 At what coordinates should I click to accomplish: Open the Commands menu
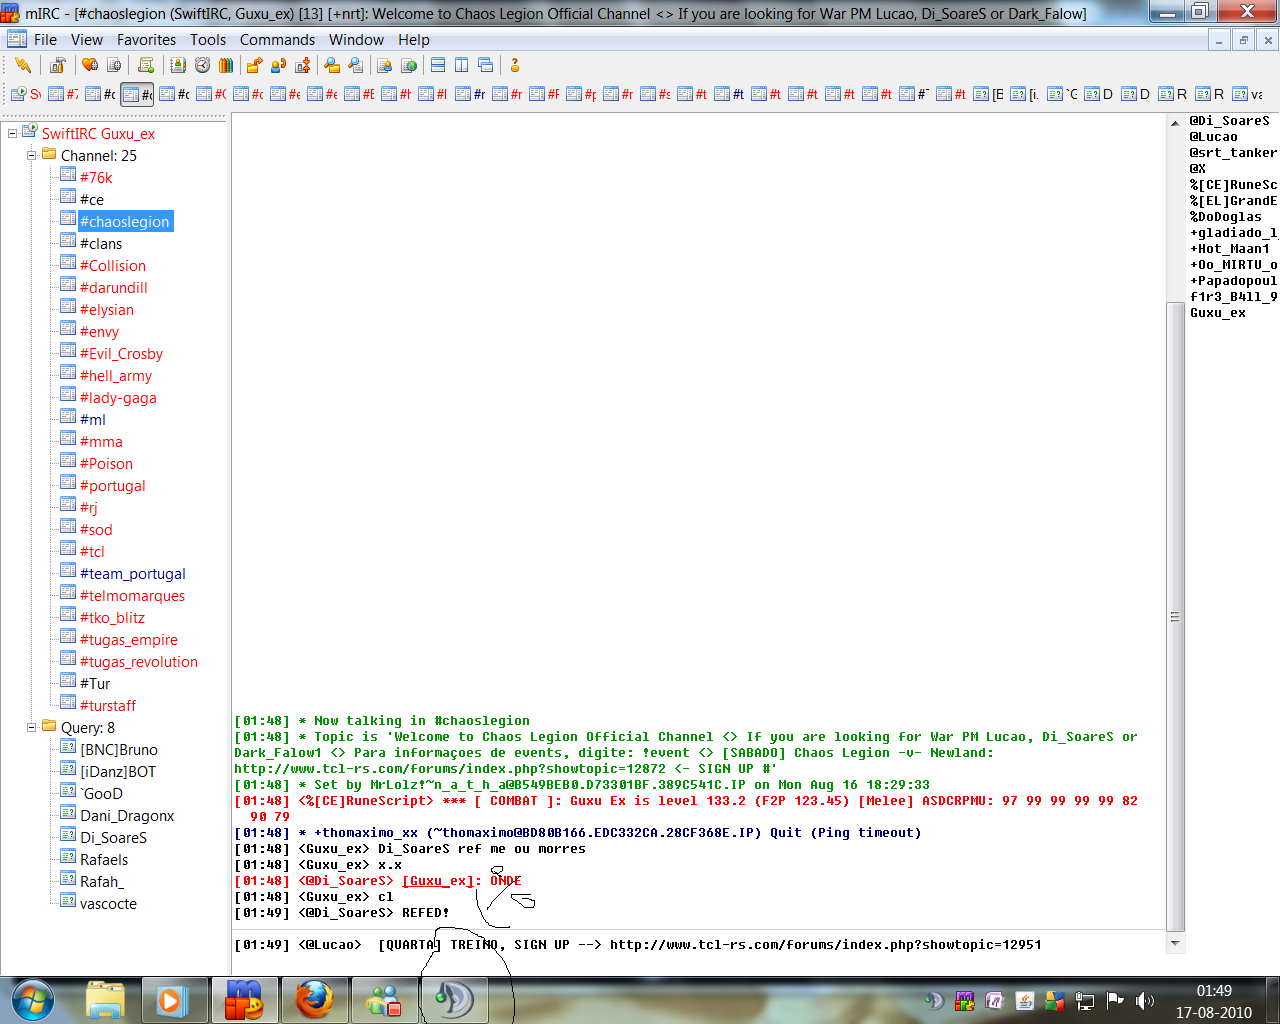[277, 40]
